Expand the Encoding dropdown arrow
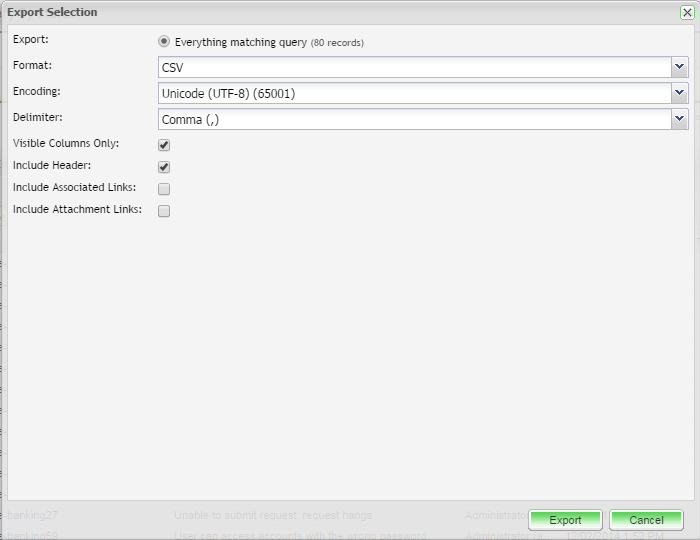The height and width of the screenshot is (540, 700). tap(680, 93)
